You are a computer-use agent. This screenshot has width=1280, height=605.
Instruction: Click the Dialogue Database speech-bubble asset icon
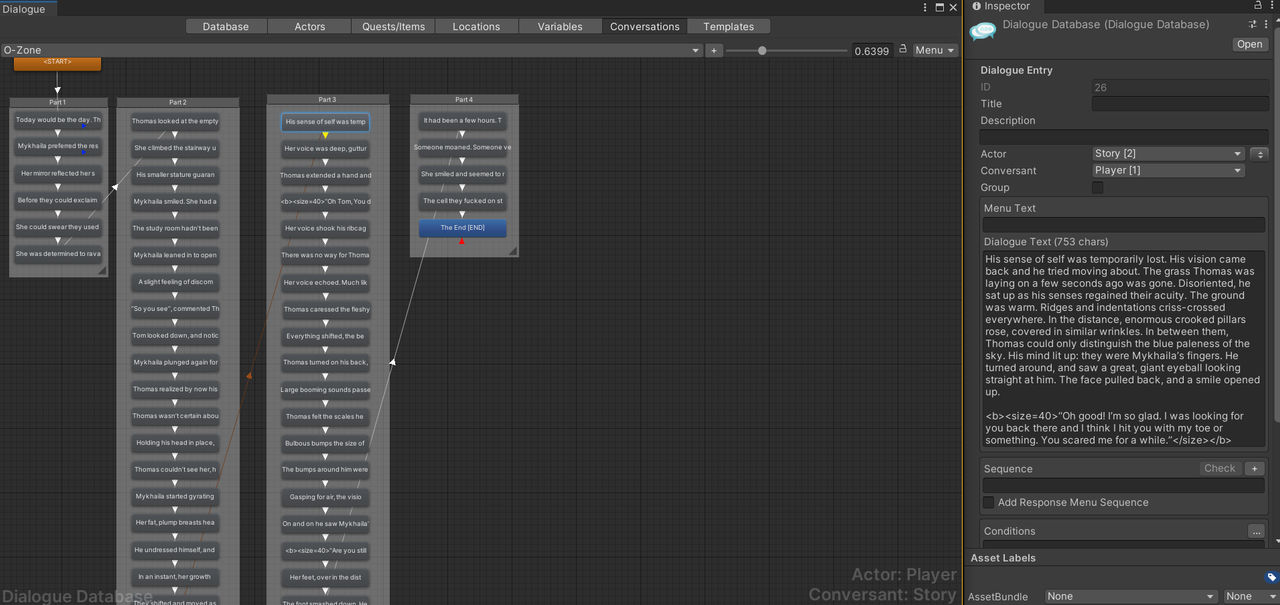tap(983, 32)
